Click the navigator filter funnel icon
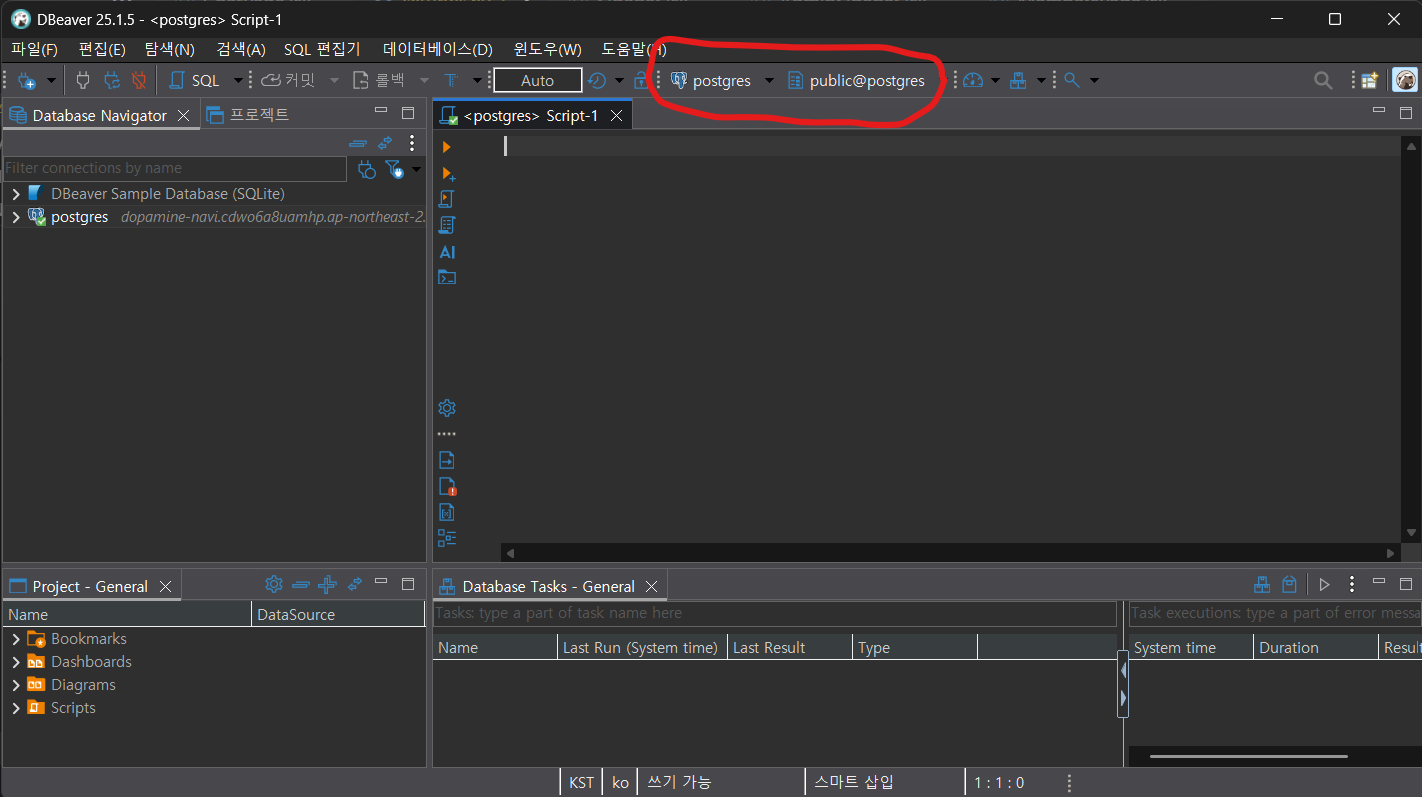Screen dimensions: 1422x797 coord(395,169)
